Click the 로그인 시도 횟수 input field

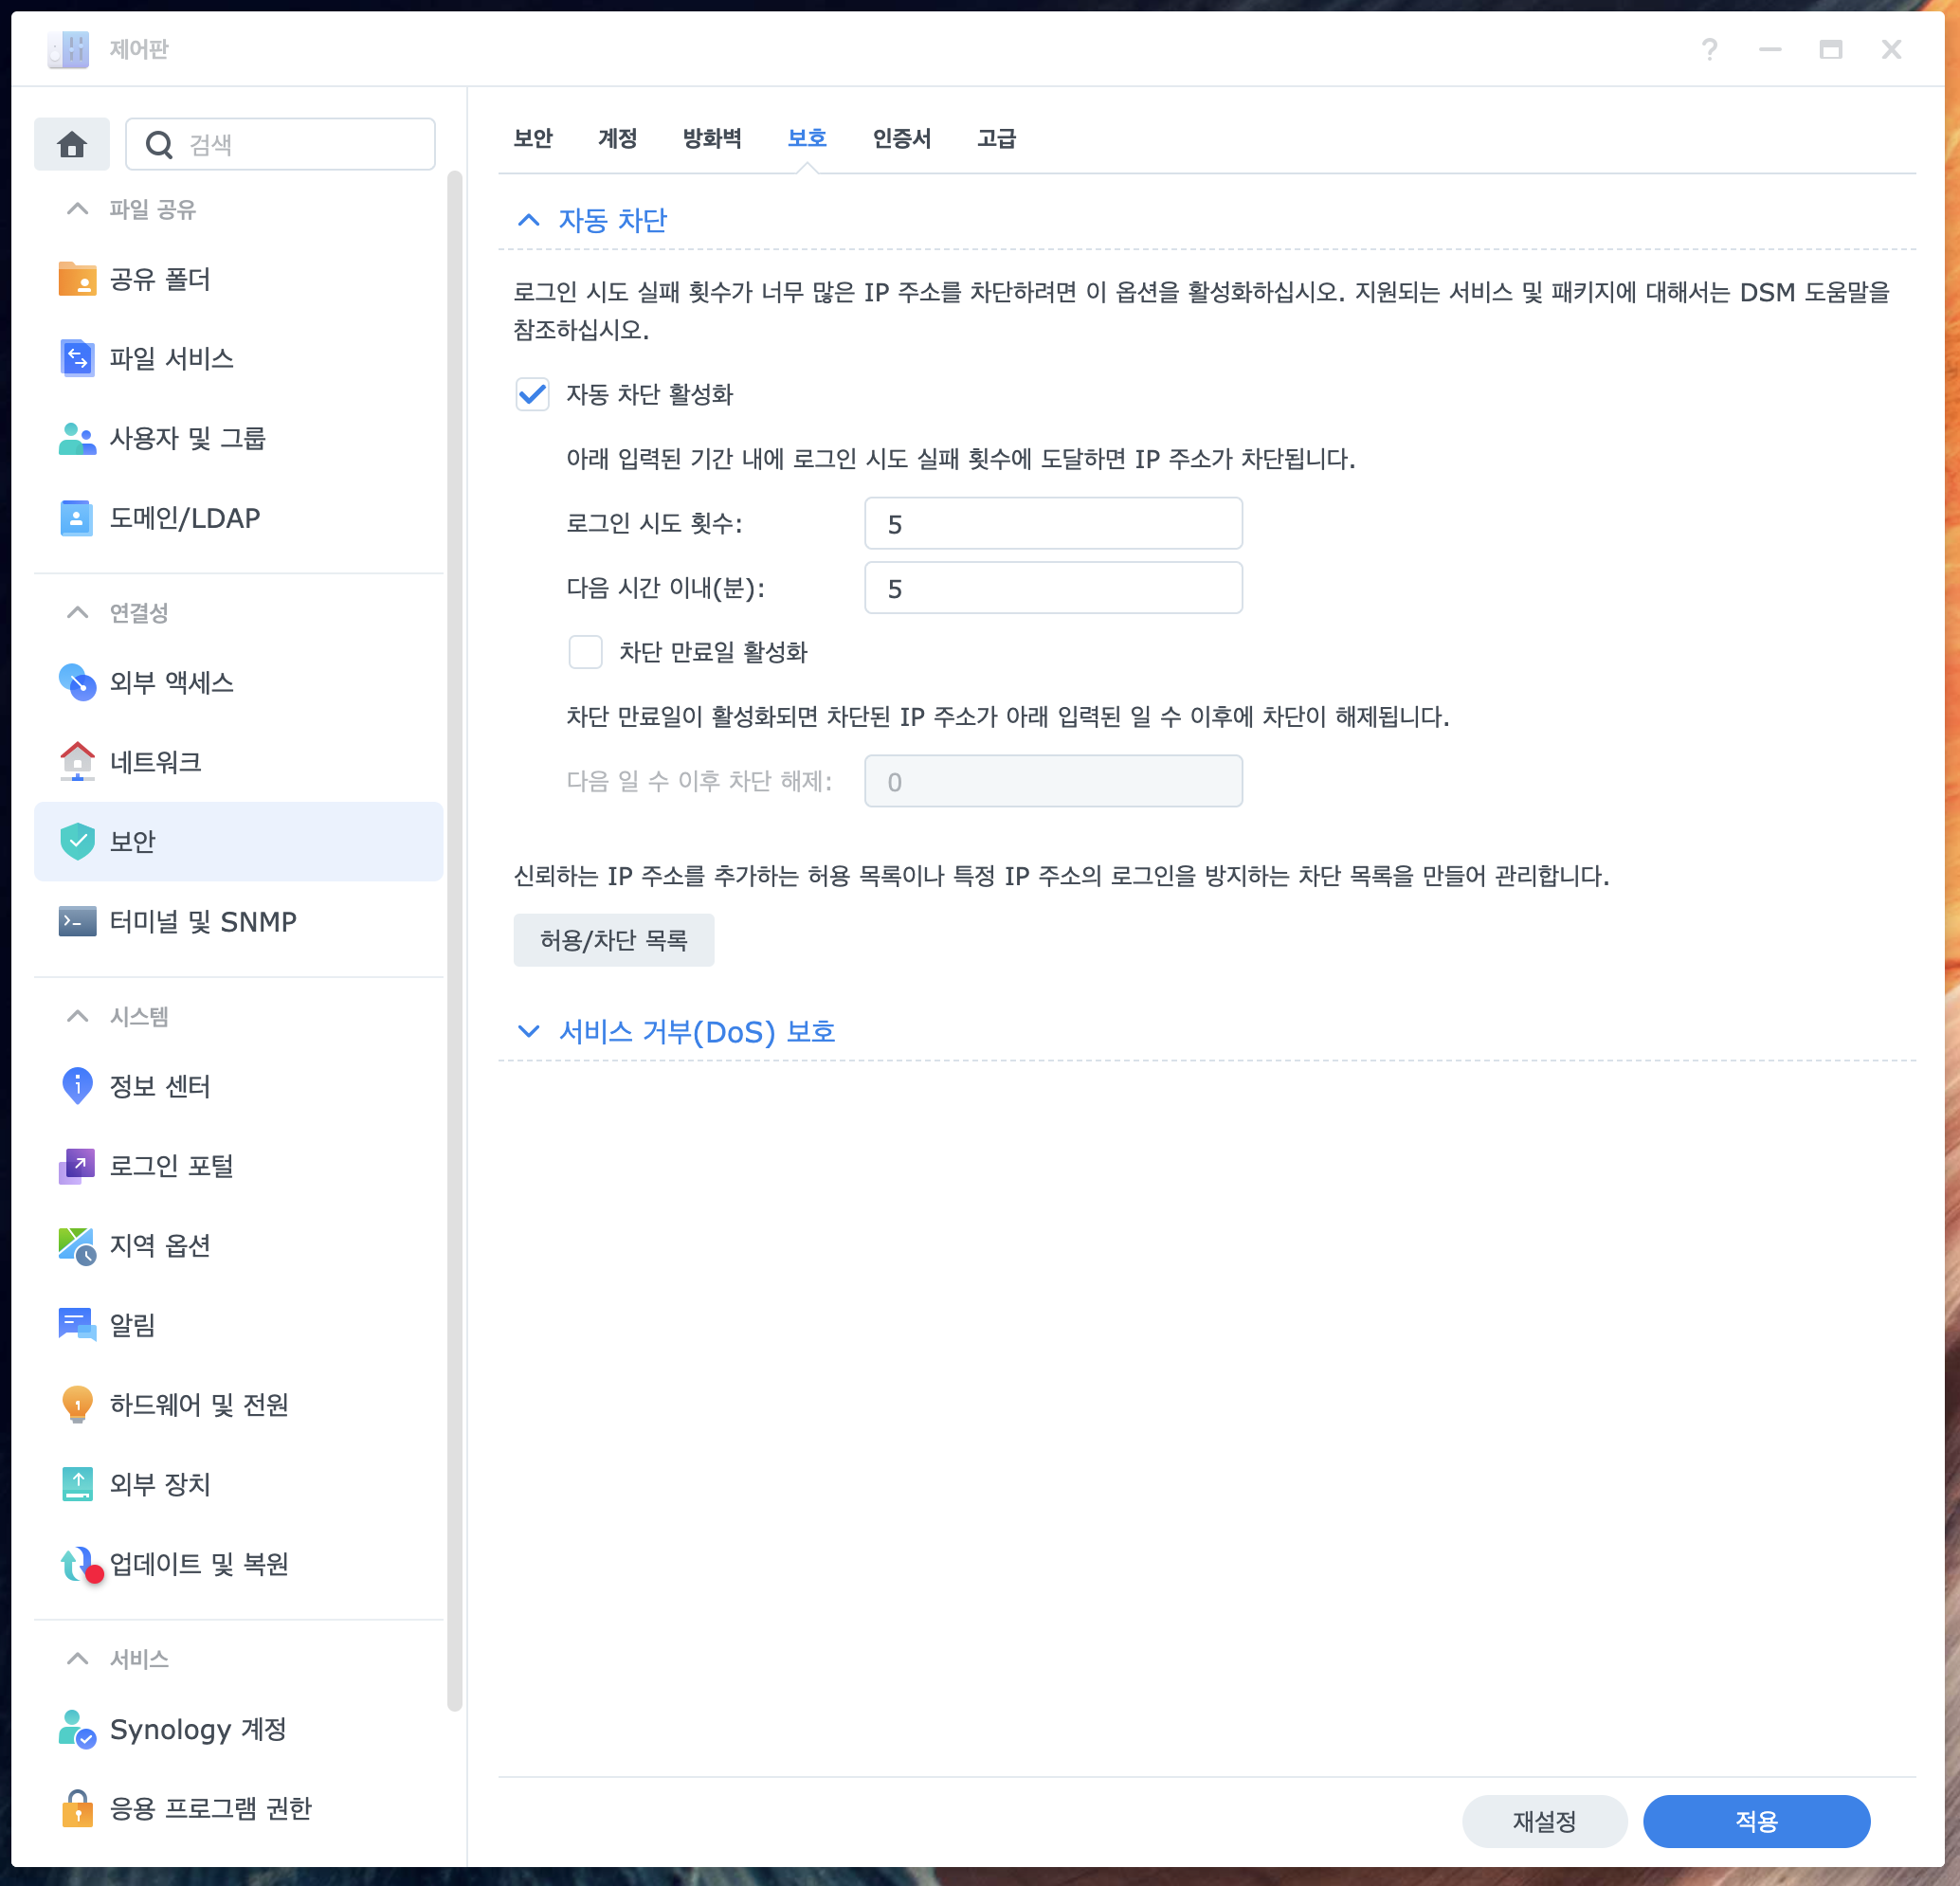(x=1052, y=524)
